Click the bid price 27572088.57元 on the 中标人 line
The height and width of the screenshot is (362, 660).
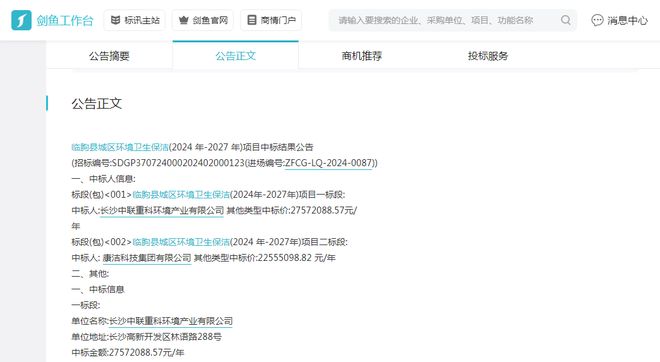(x=324, y=210)
